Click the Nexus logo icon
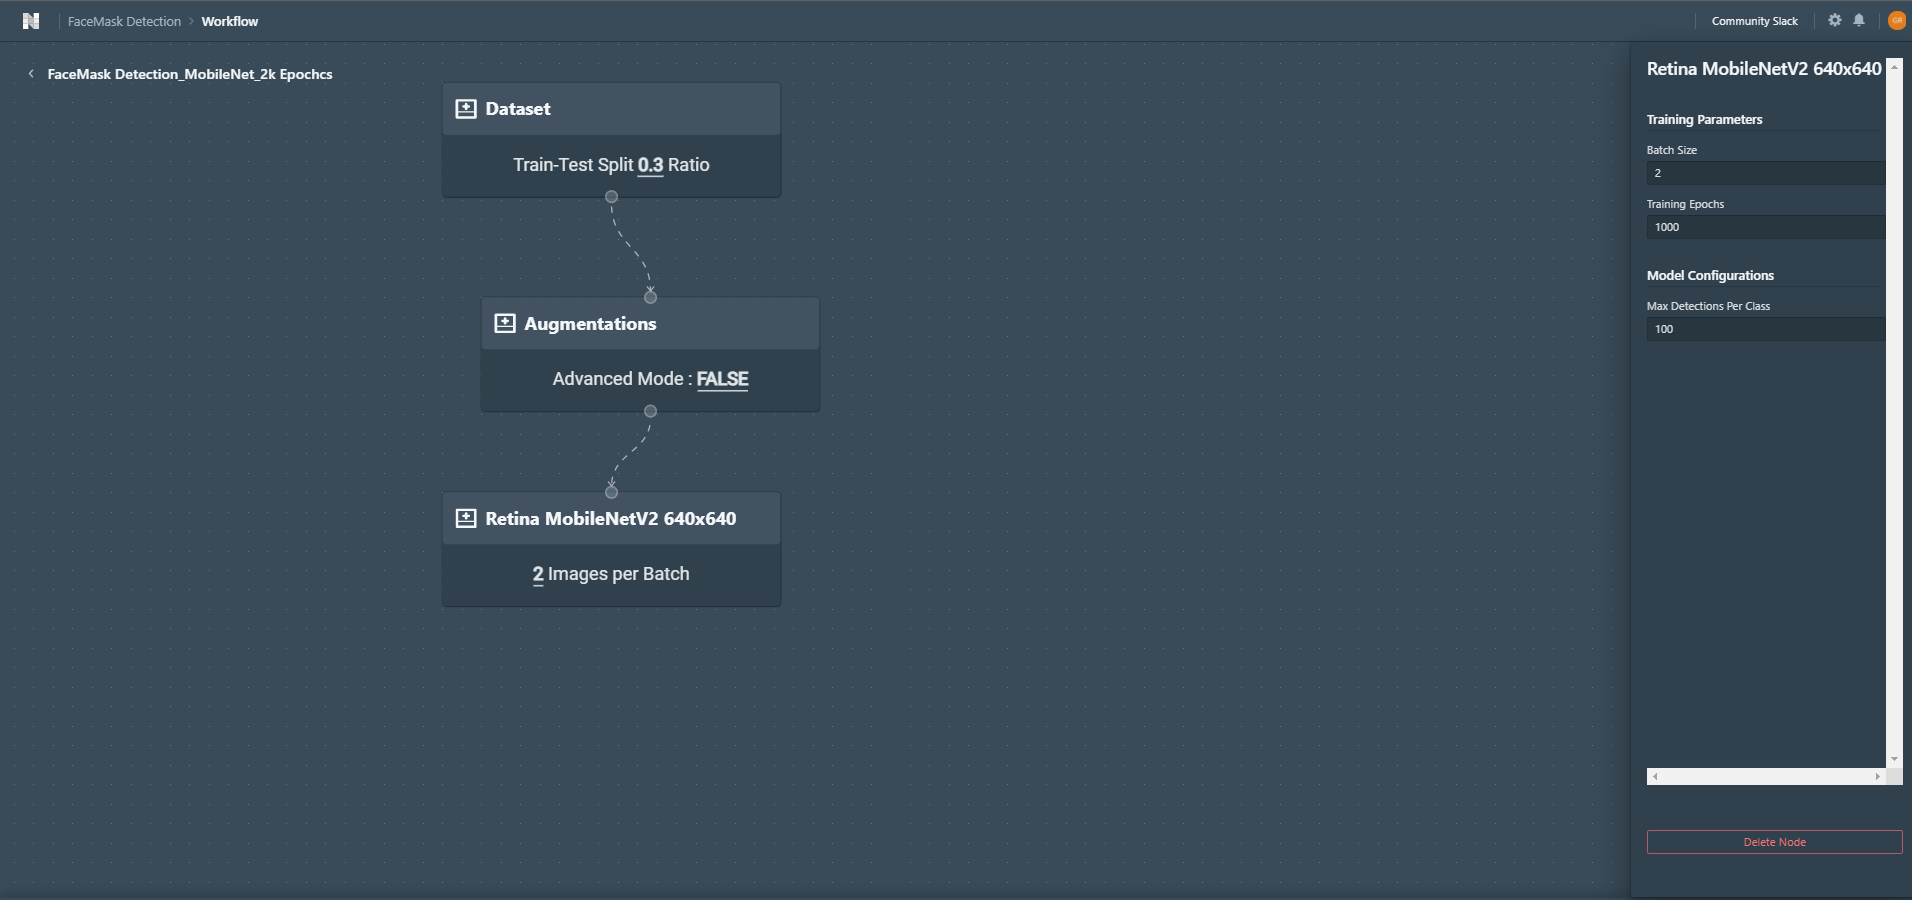 click(31, 21)
